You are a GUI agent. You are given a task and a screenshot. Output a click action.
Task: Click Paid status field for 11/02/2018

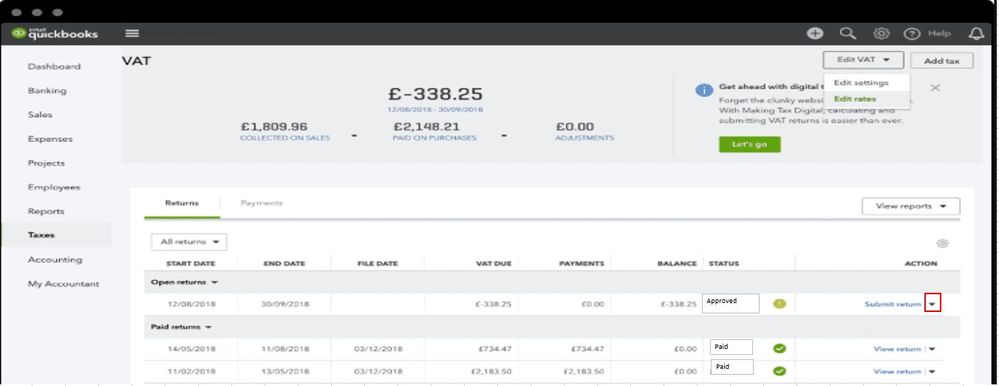tap(733, 367)
